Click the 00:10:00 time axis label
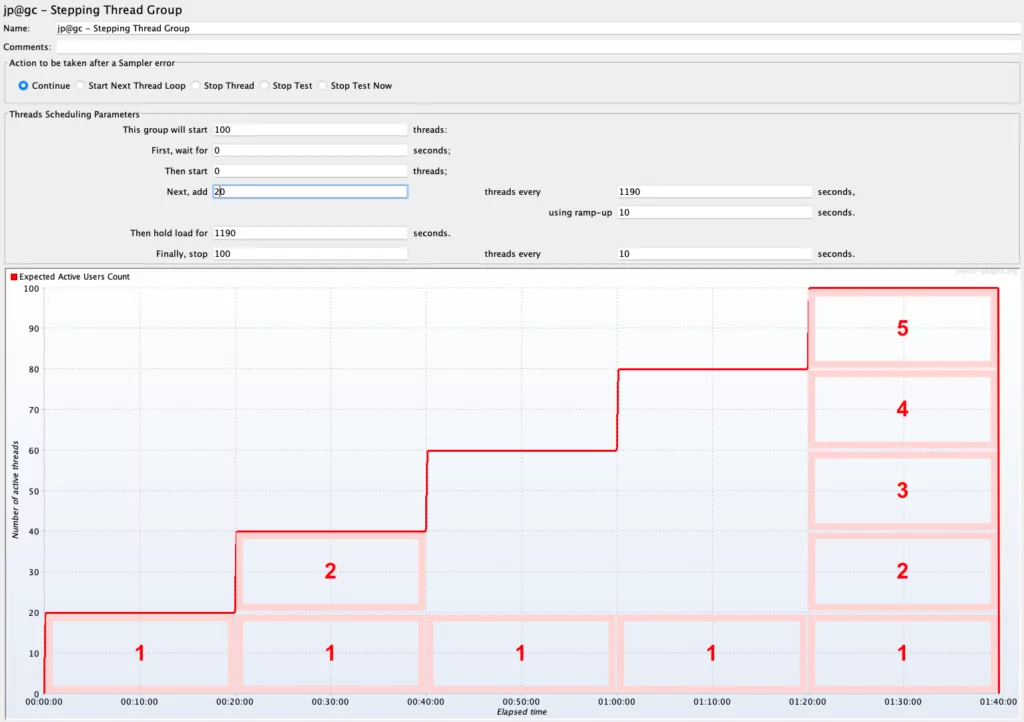Screen dimensions: 1024x722 point(139,702)
